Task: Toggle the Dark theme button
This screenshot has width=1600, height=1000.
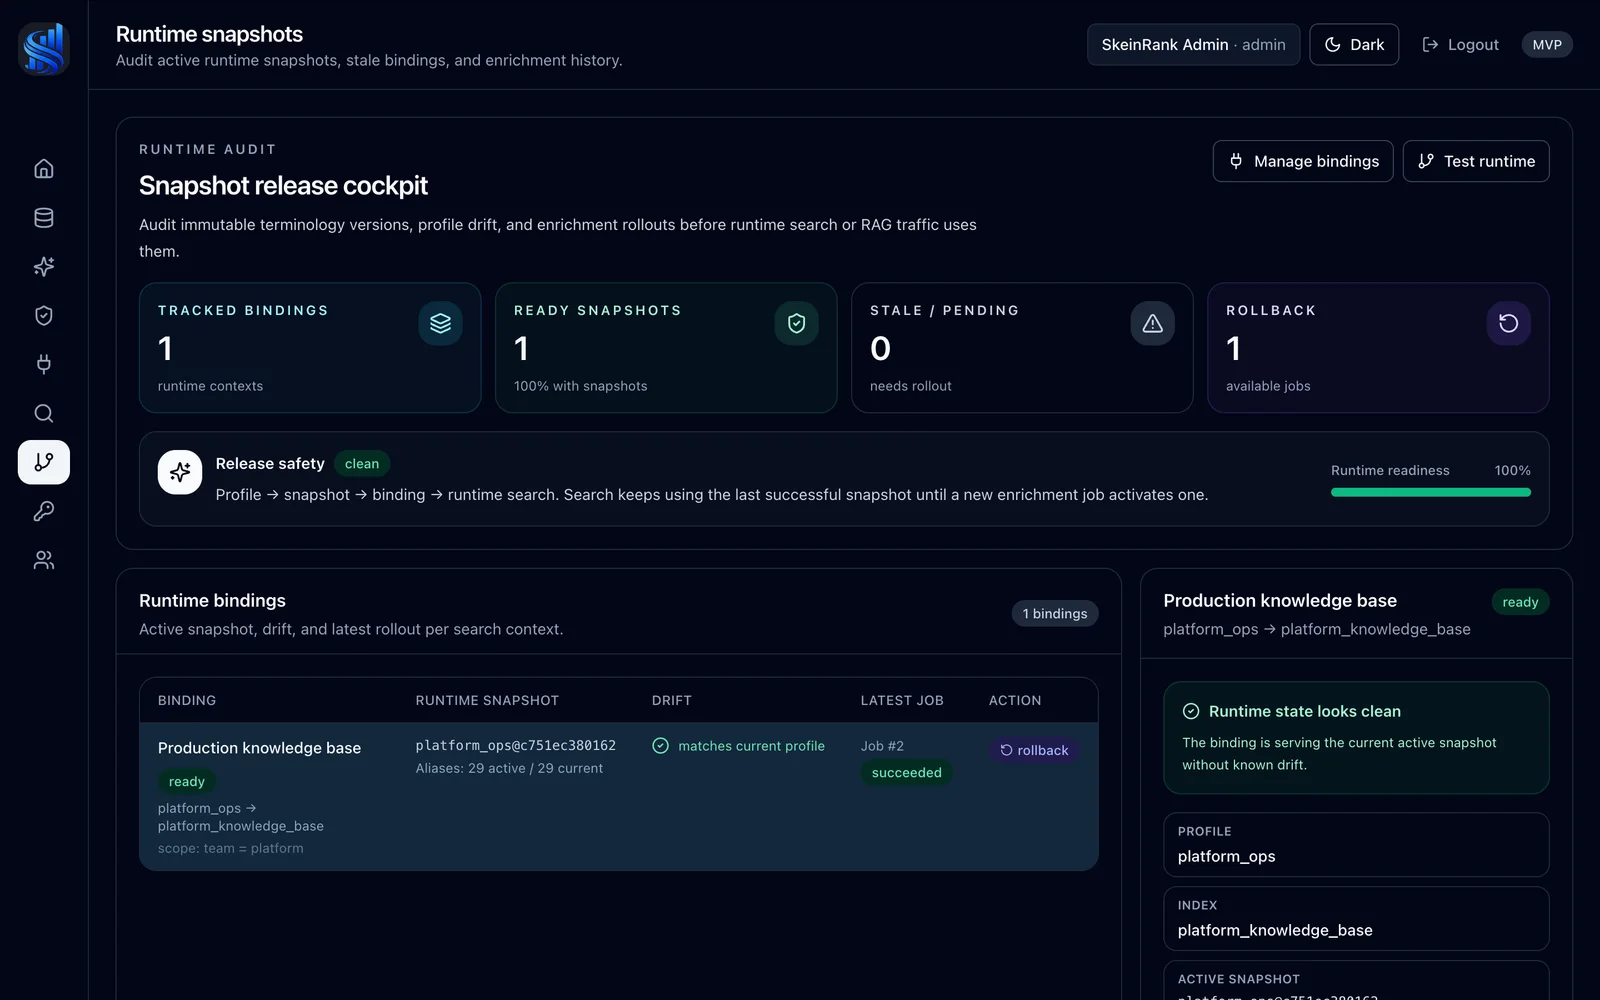Action: pyautogui.click(x=1354, y=44)
